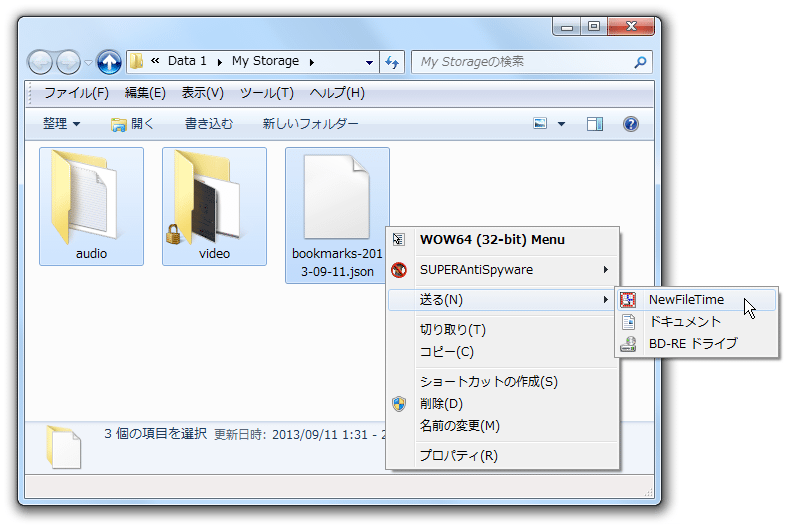788x529 pixels.
Task: Click the folder icon in address bar
Action: [136, 61]
